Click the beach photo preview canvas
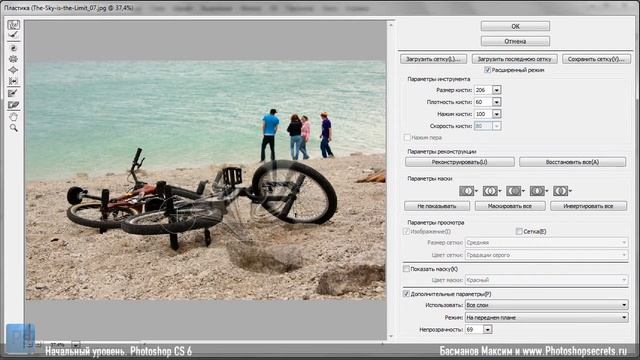Viewport: 640px width, 360px height. (x=206, y=180)
